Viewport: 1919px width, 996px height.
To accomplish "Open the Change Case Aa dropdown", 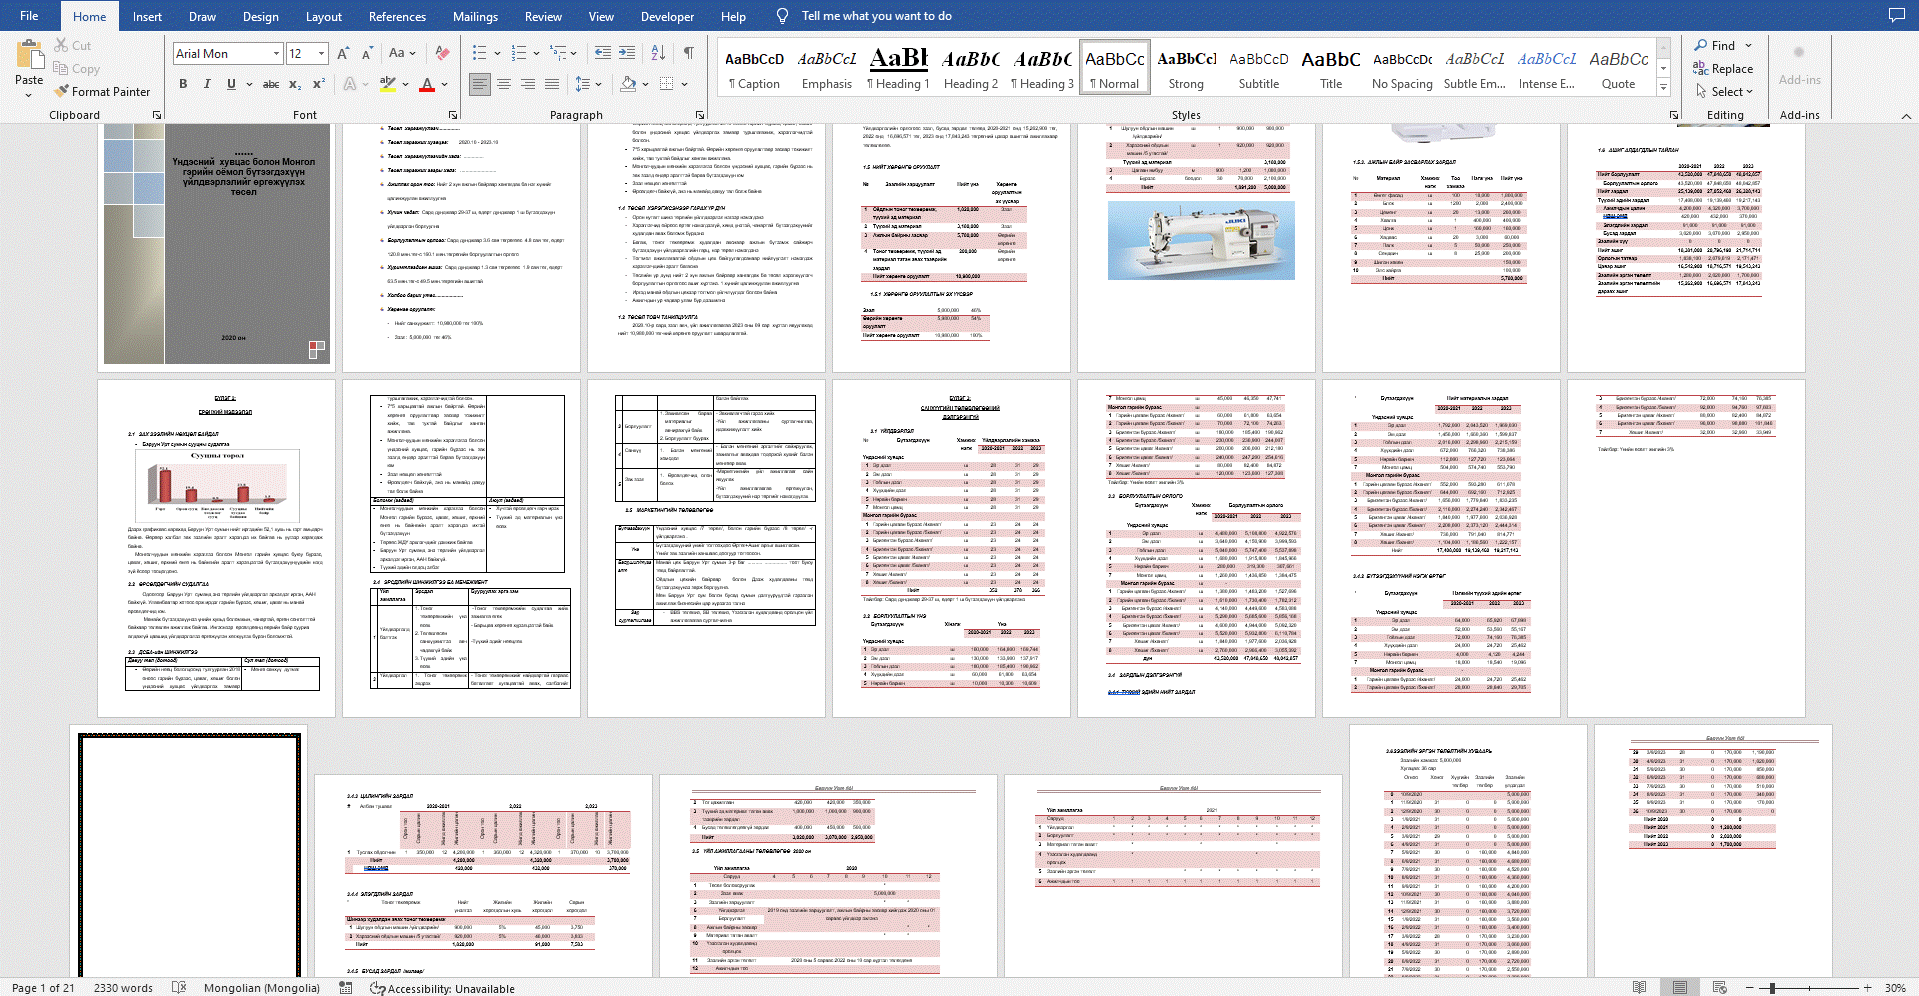I will coord(402,53).
